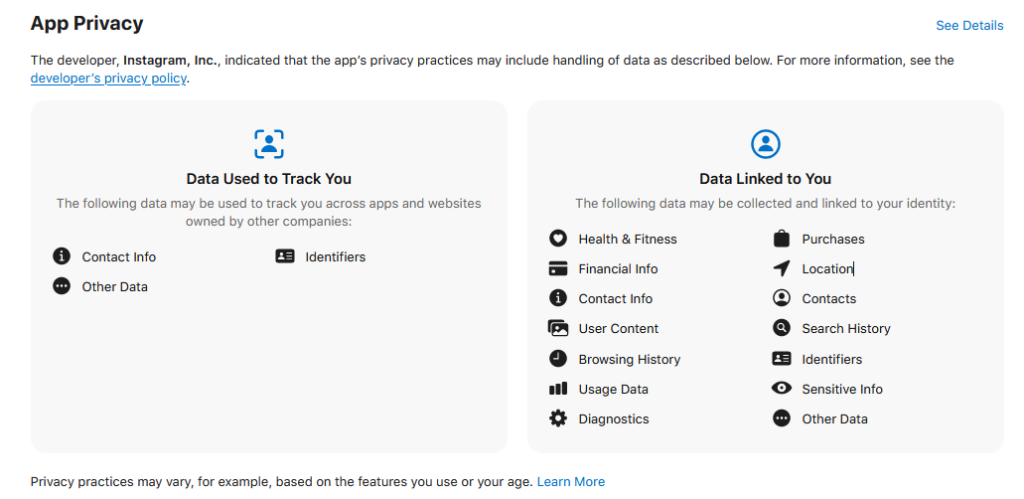Click the Contacts person icon
Viewport: 1024px width, 499px height.
782,298
